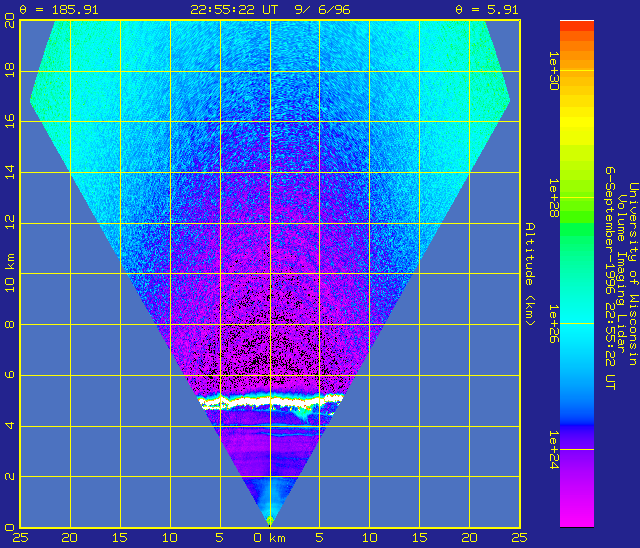
Task: Click the 6-September-1996 22:55:22 UT line
Action: 610,278
